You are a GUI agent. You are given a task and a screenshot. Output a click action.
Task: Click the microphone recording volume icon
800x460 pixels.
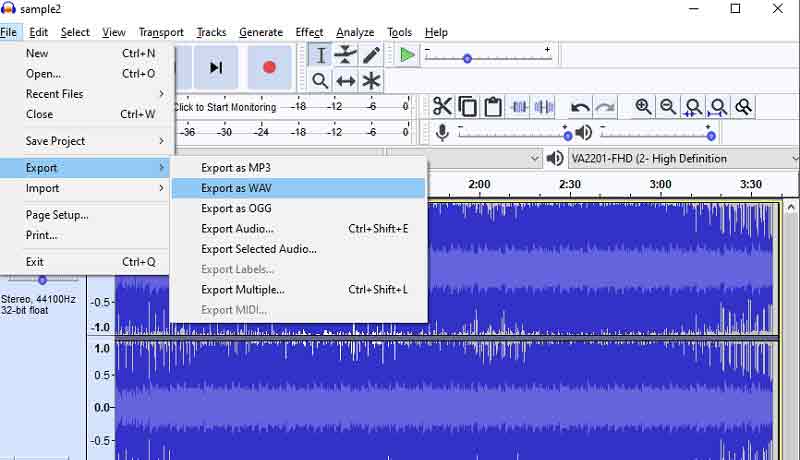point(442,133)
